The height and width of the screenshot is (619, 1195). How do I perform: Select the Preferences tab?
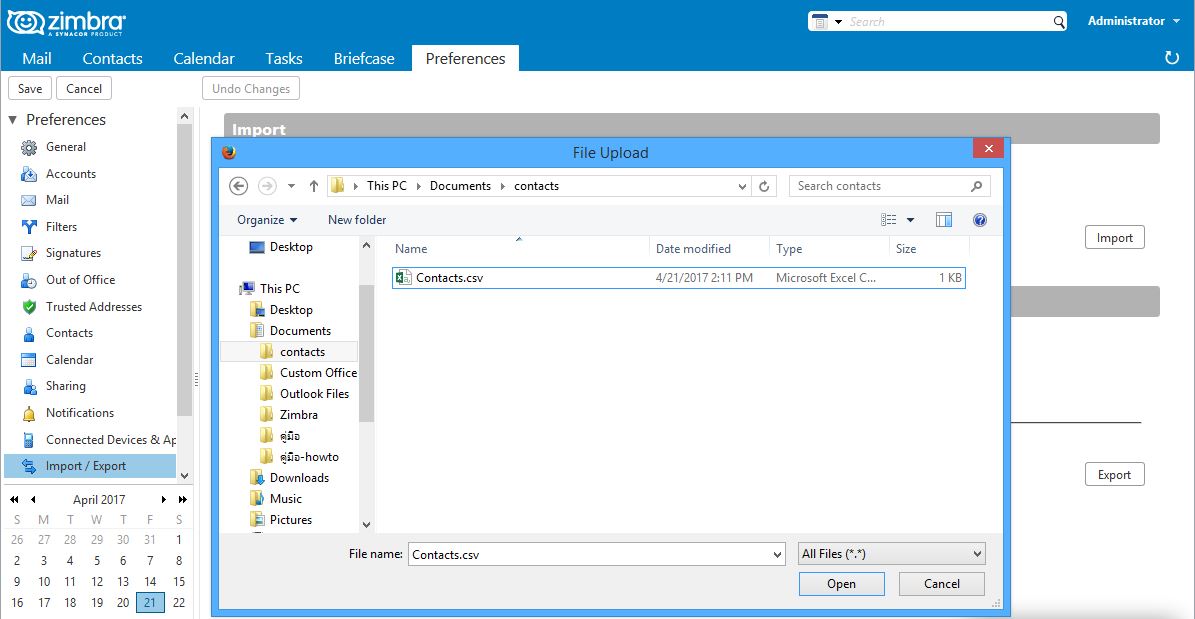point(465,59)
